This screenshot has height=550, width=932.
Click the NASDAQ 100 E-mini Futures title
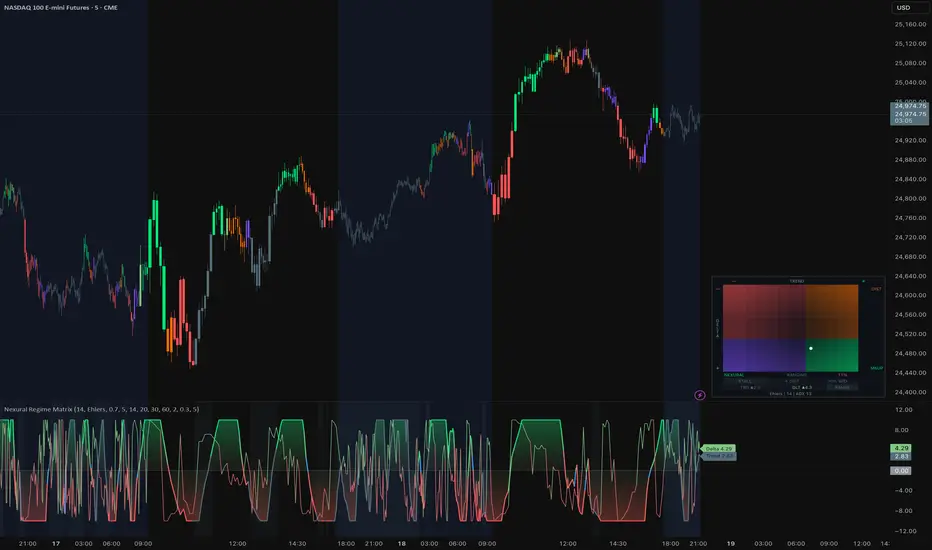[x=61, y=8]
